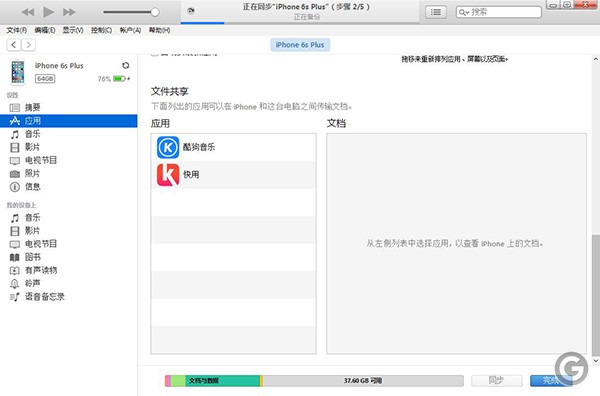Open the 控制(C) menu
600x396 pixels.
pos(101,30)
